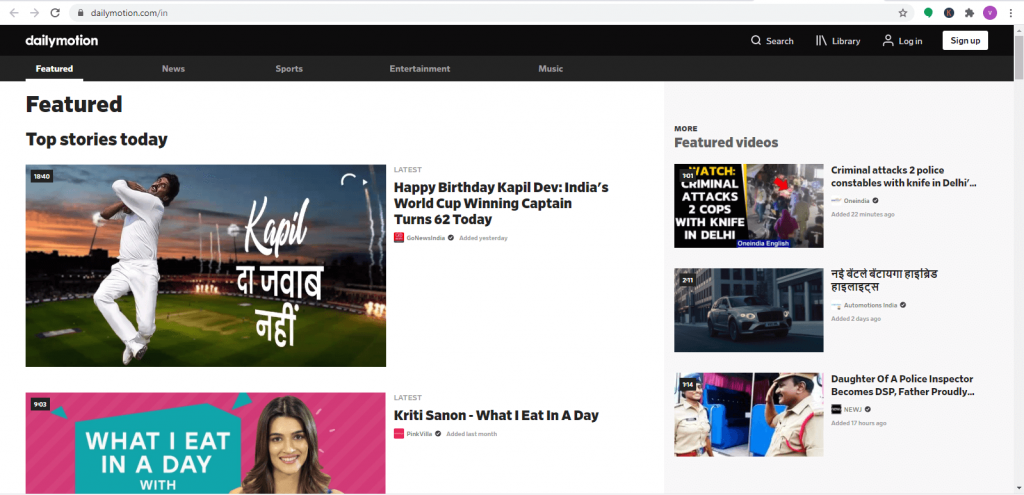The width and height of the screenshot is (1024, 495).
Task: Click the 'Featured videos' sidebar heading
Action: [x=726, y=142]
